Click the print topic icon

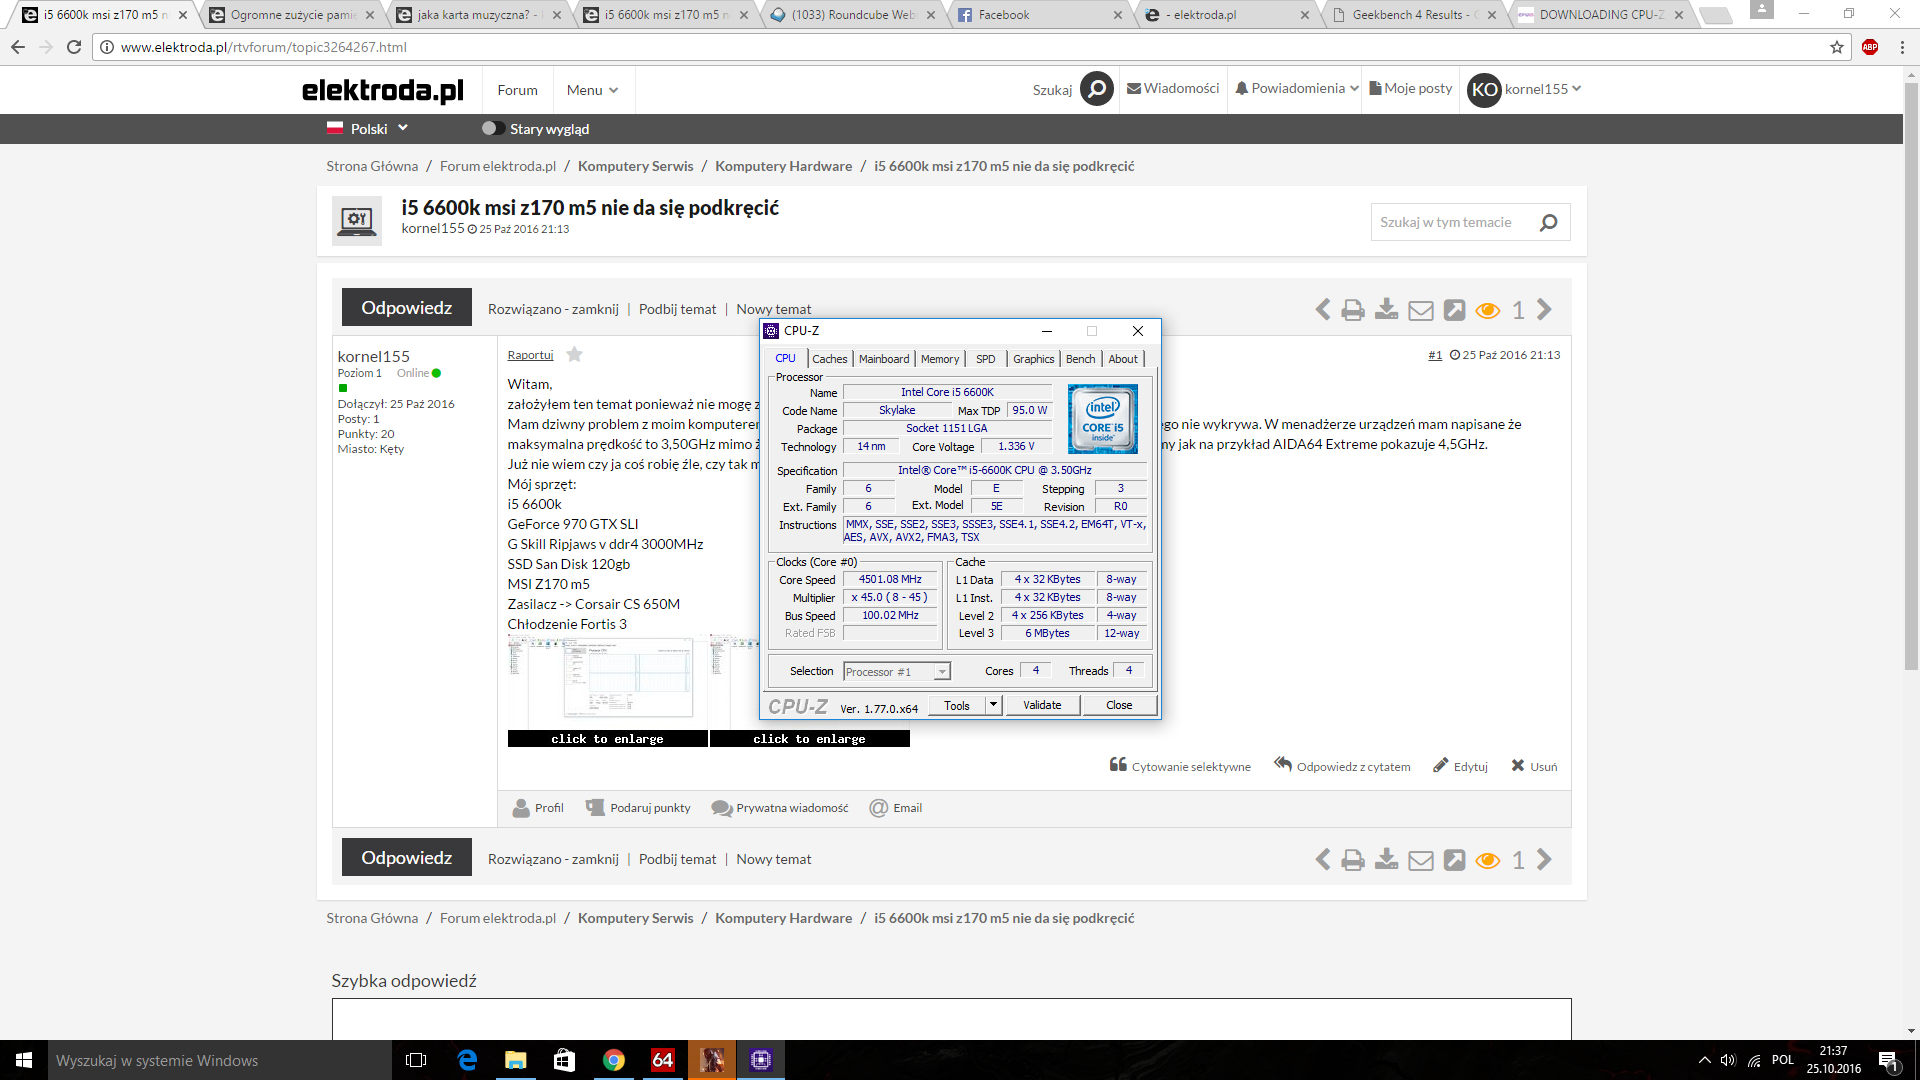(1352, 310)
